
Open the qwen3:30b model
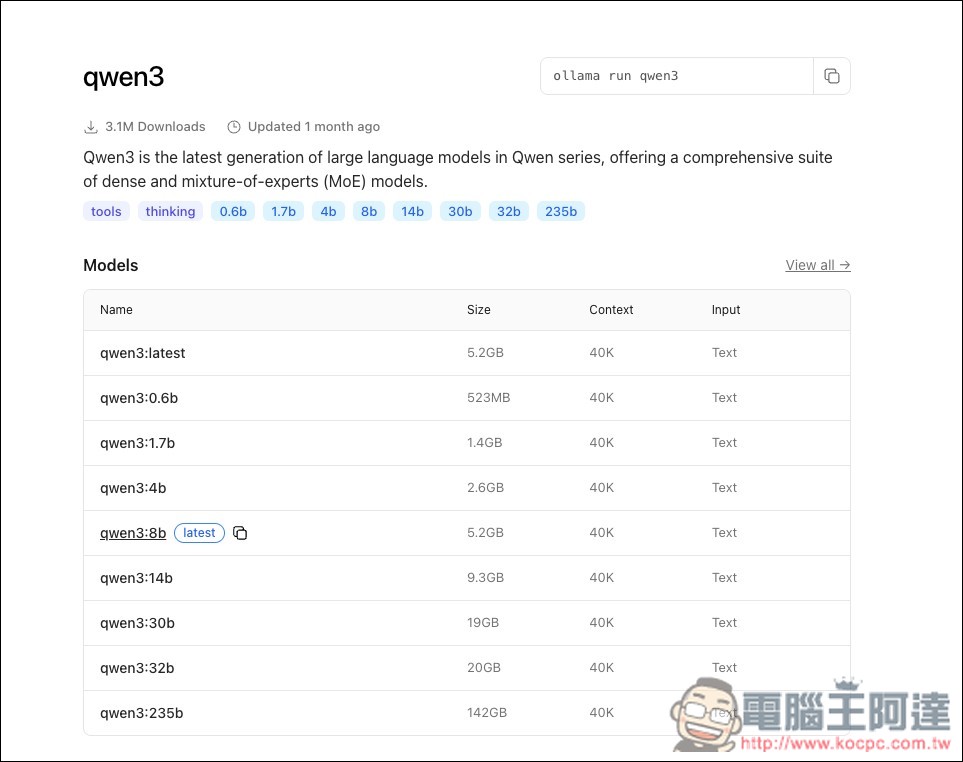[x=138, y=623]
